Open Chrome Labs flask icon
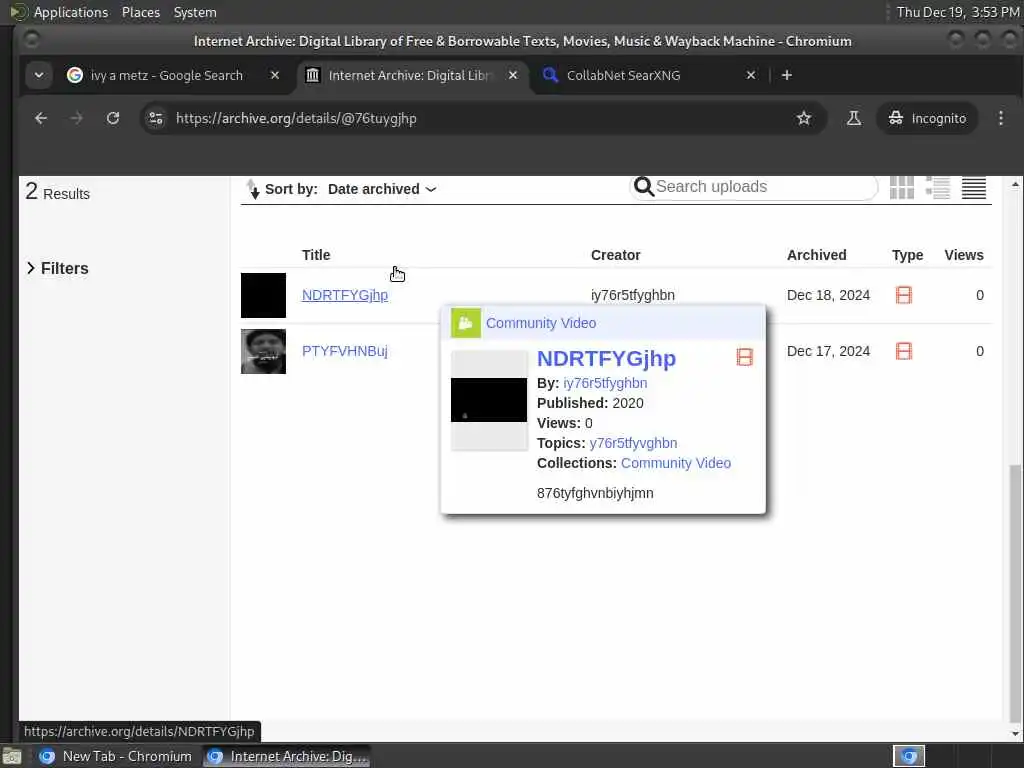The height and width of the screenshot is (768, 1024). (854, 118)
